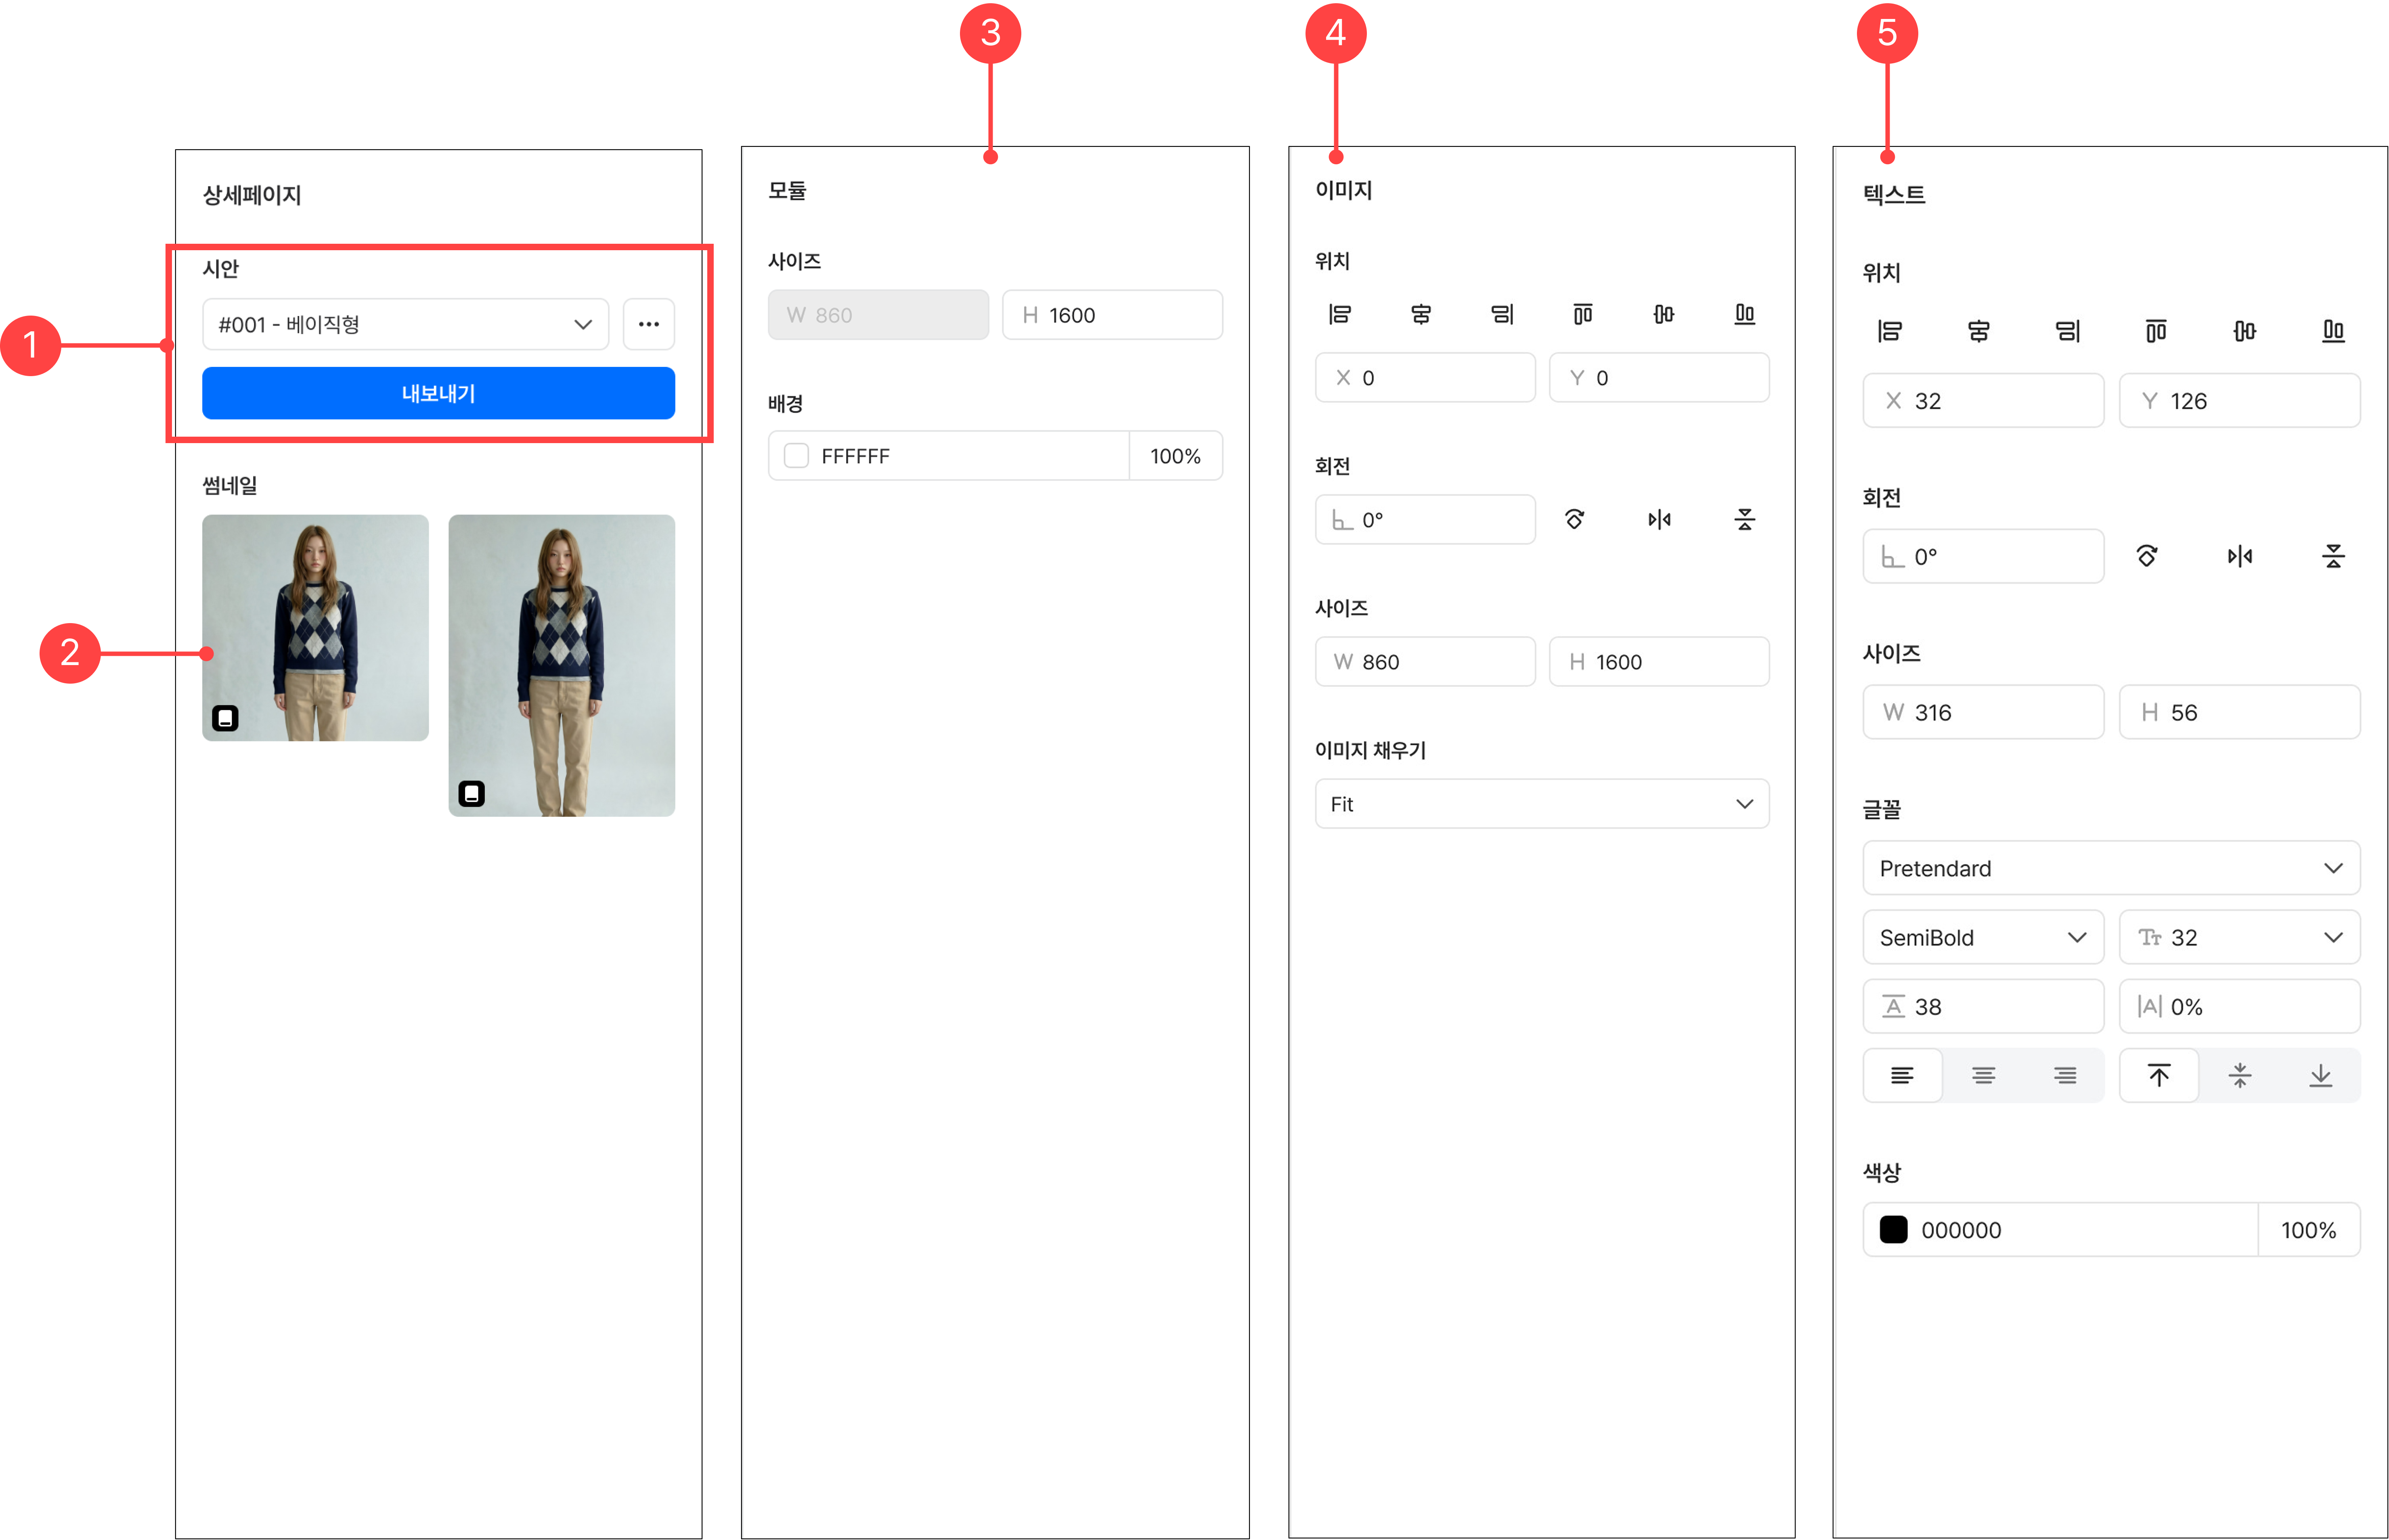Click the black text color swatch
Screen dimensions: 2389x1540
click(1894, 1230)
